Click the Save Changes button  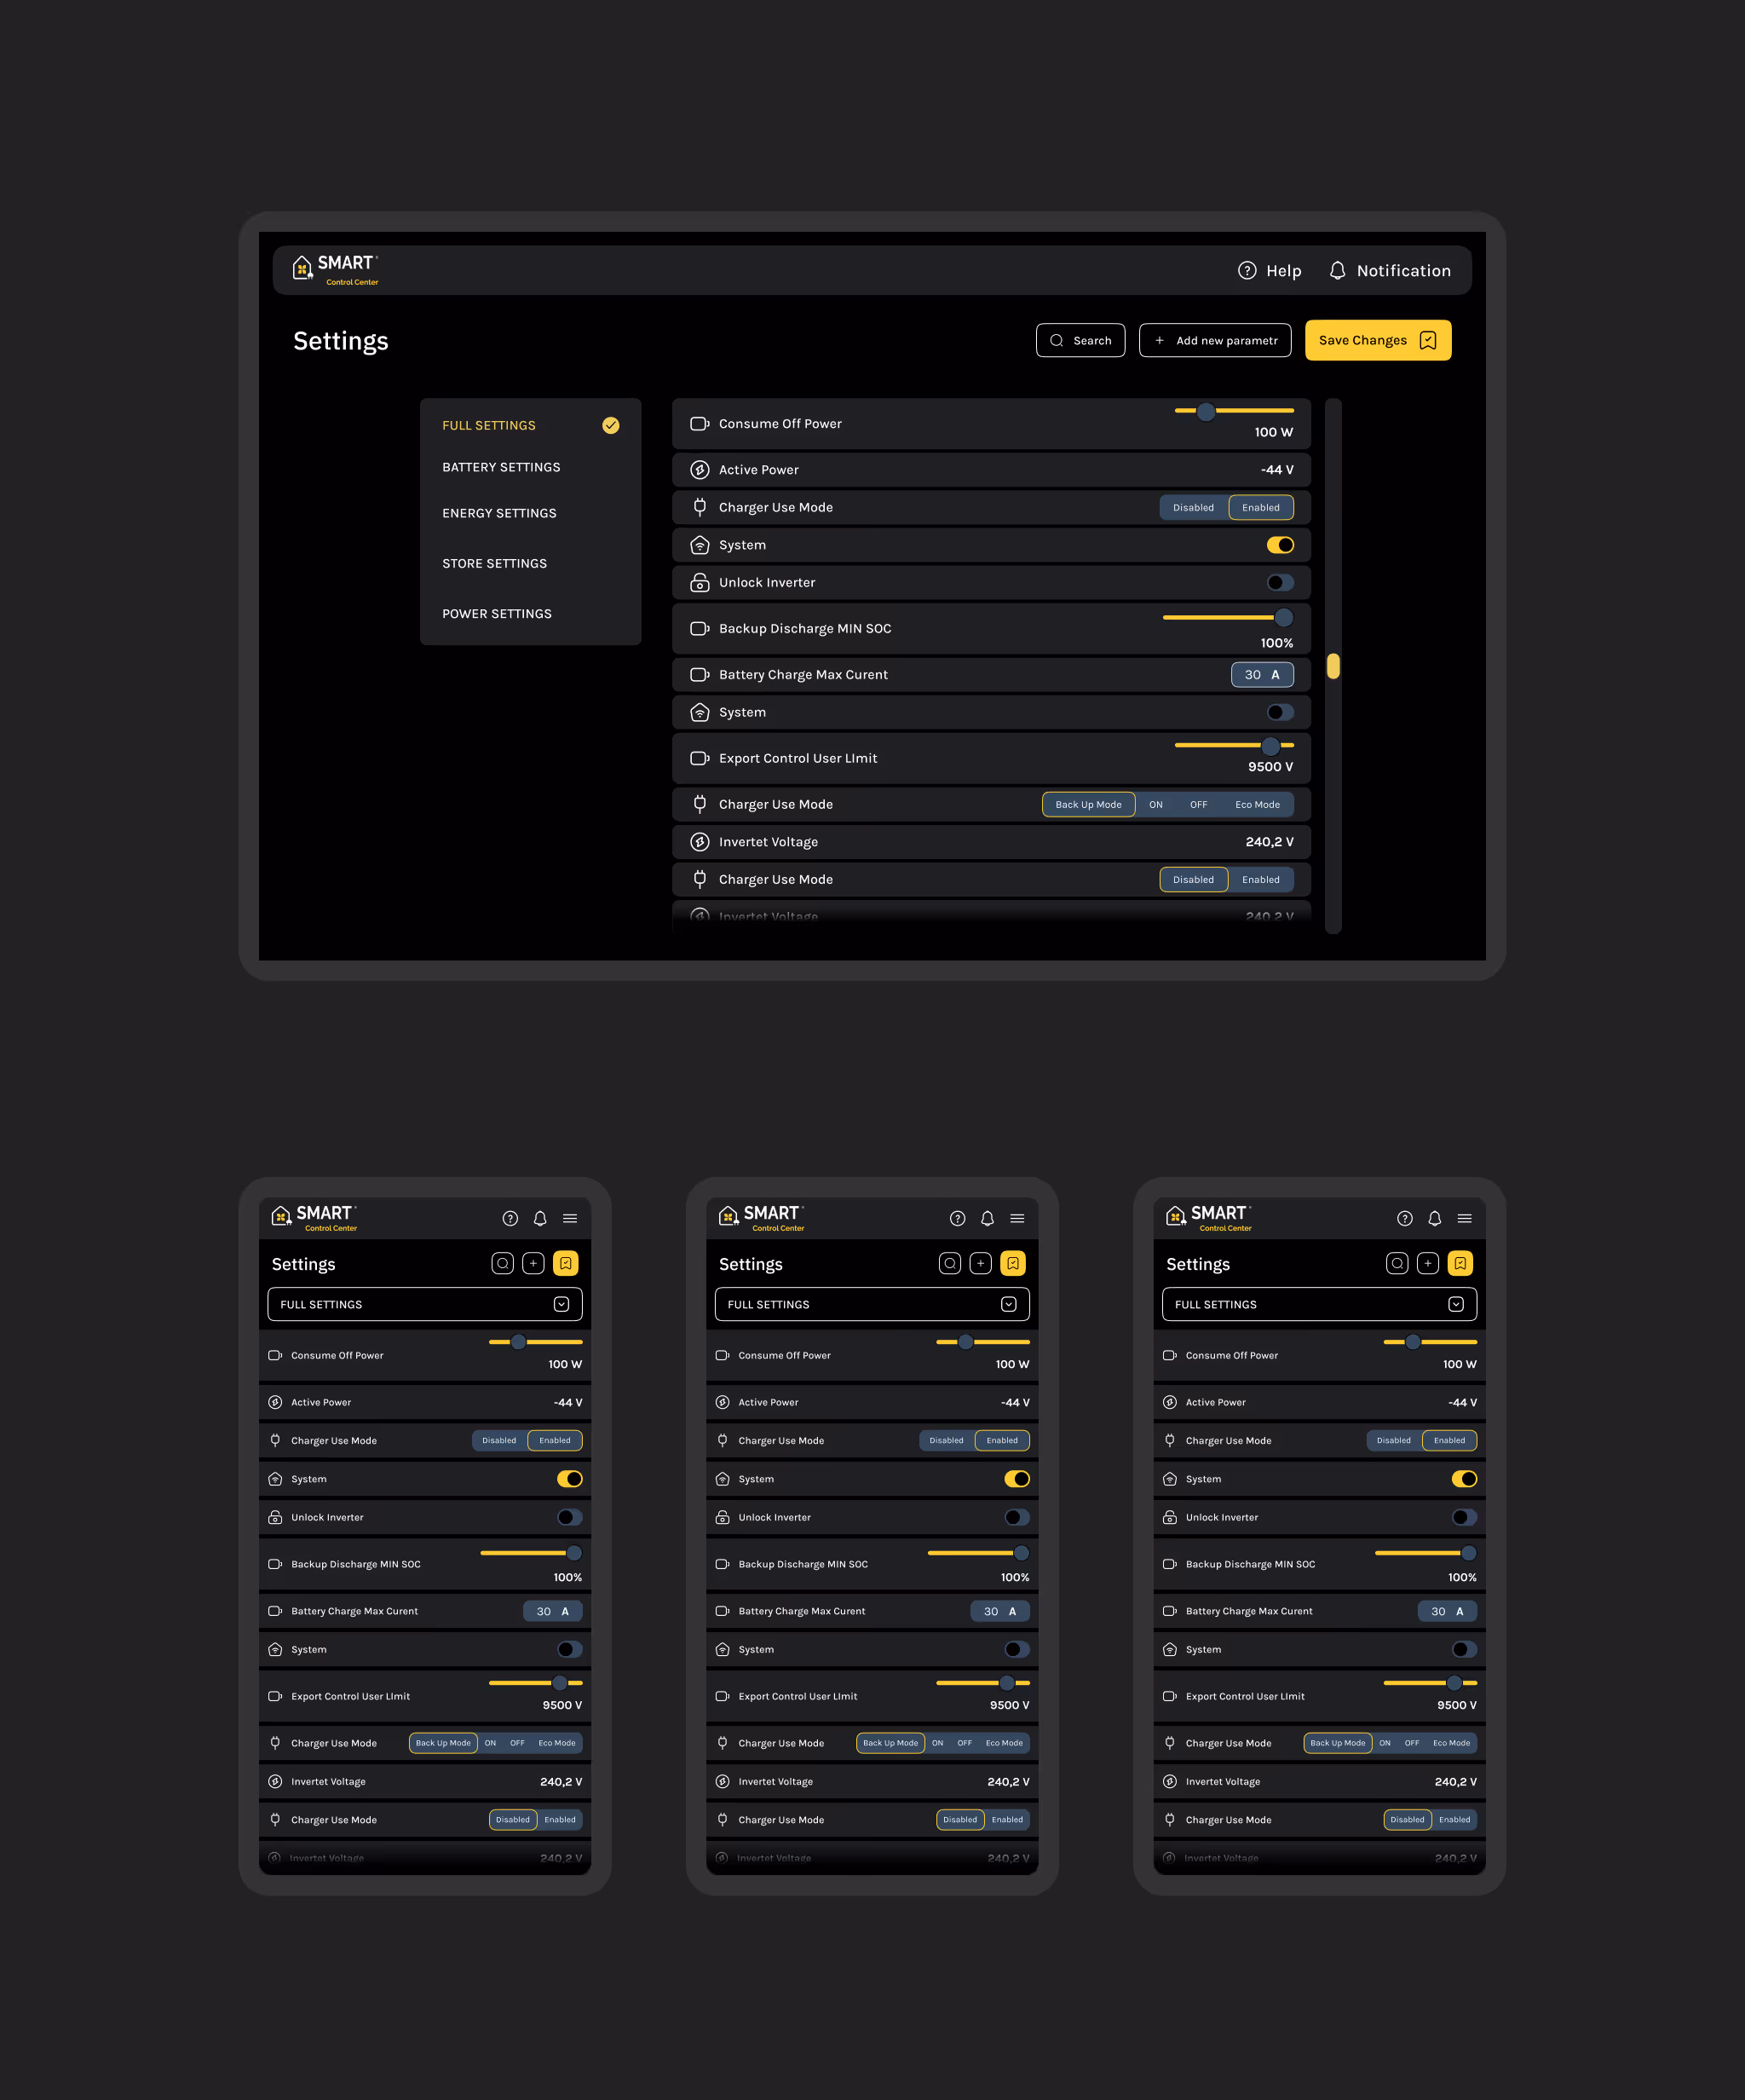(1377, 340)
